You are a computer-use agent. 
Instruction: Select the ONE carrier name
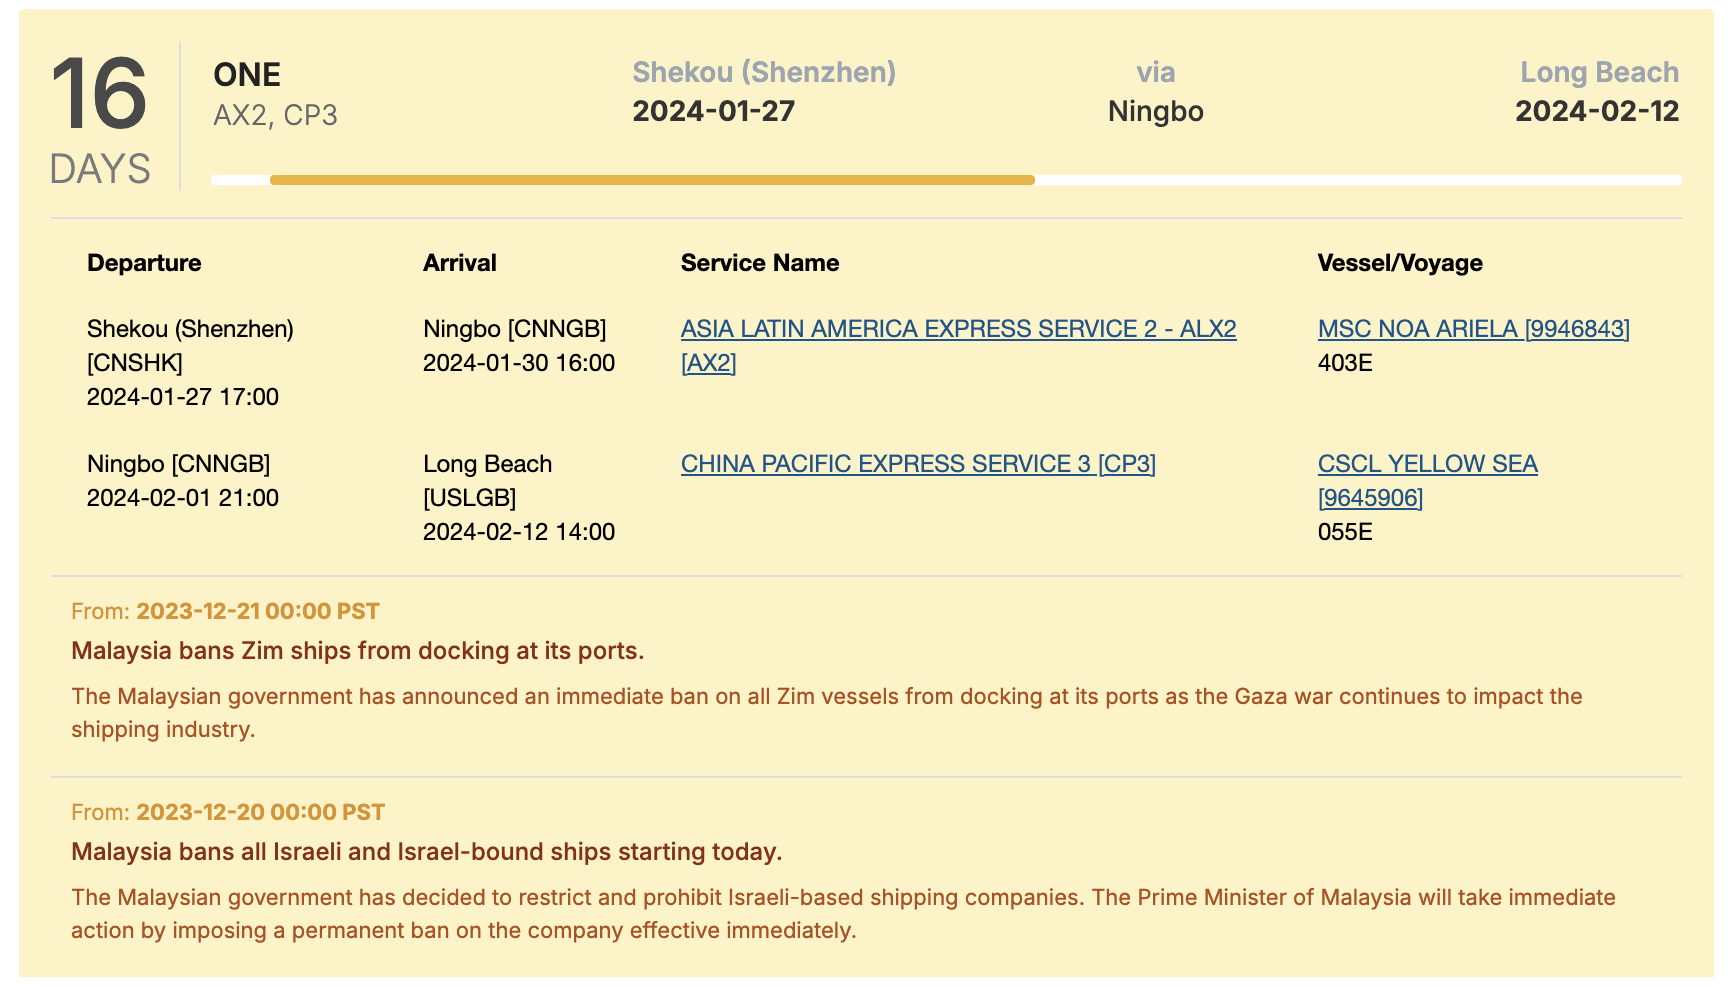[x=247, y=75]
